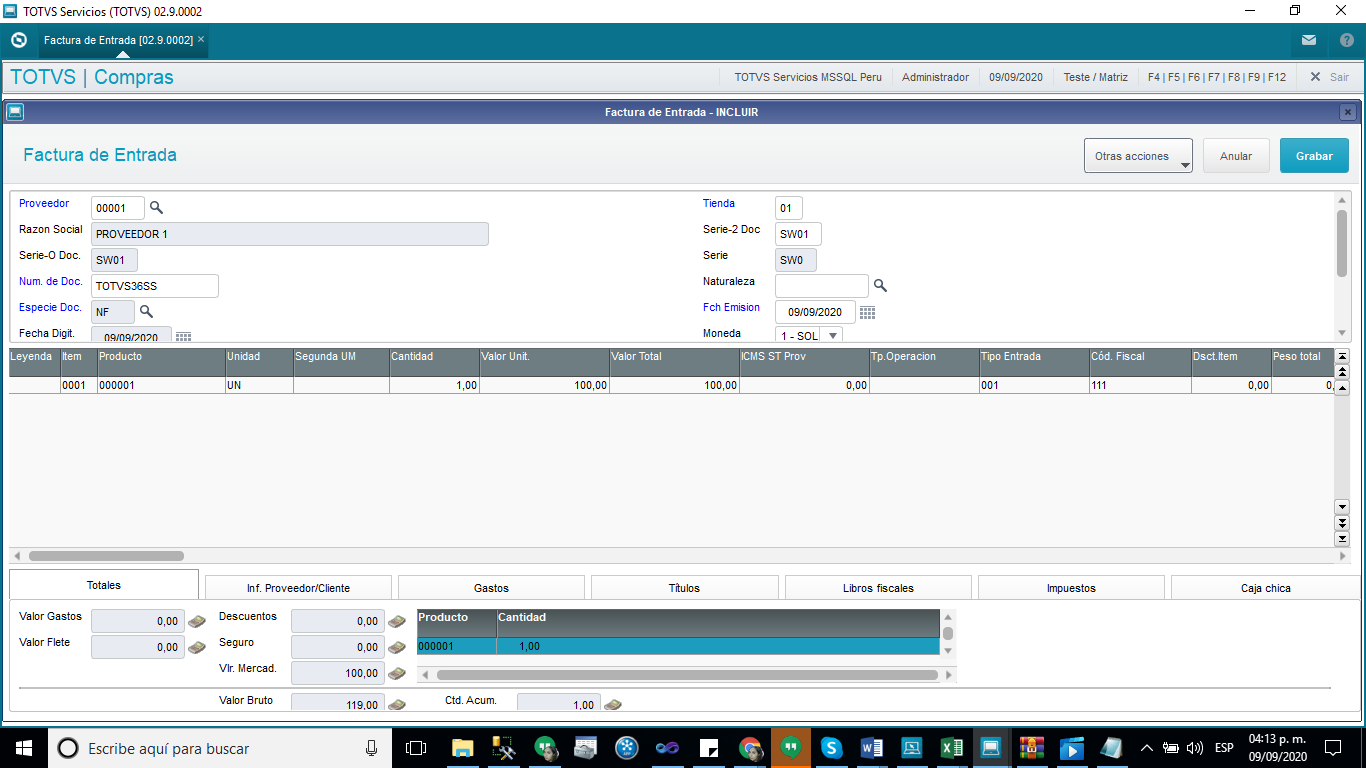The width and height of the screenshot is (1366, 768).
Task: Click the Teste / Matriz branch label
Action: click(x=1095, y=77)
